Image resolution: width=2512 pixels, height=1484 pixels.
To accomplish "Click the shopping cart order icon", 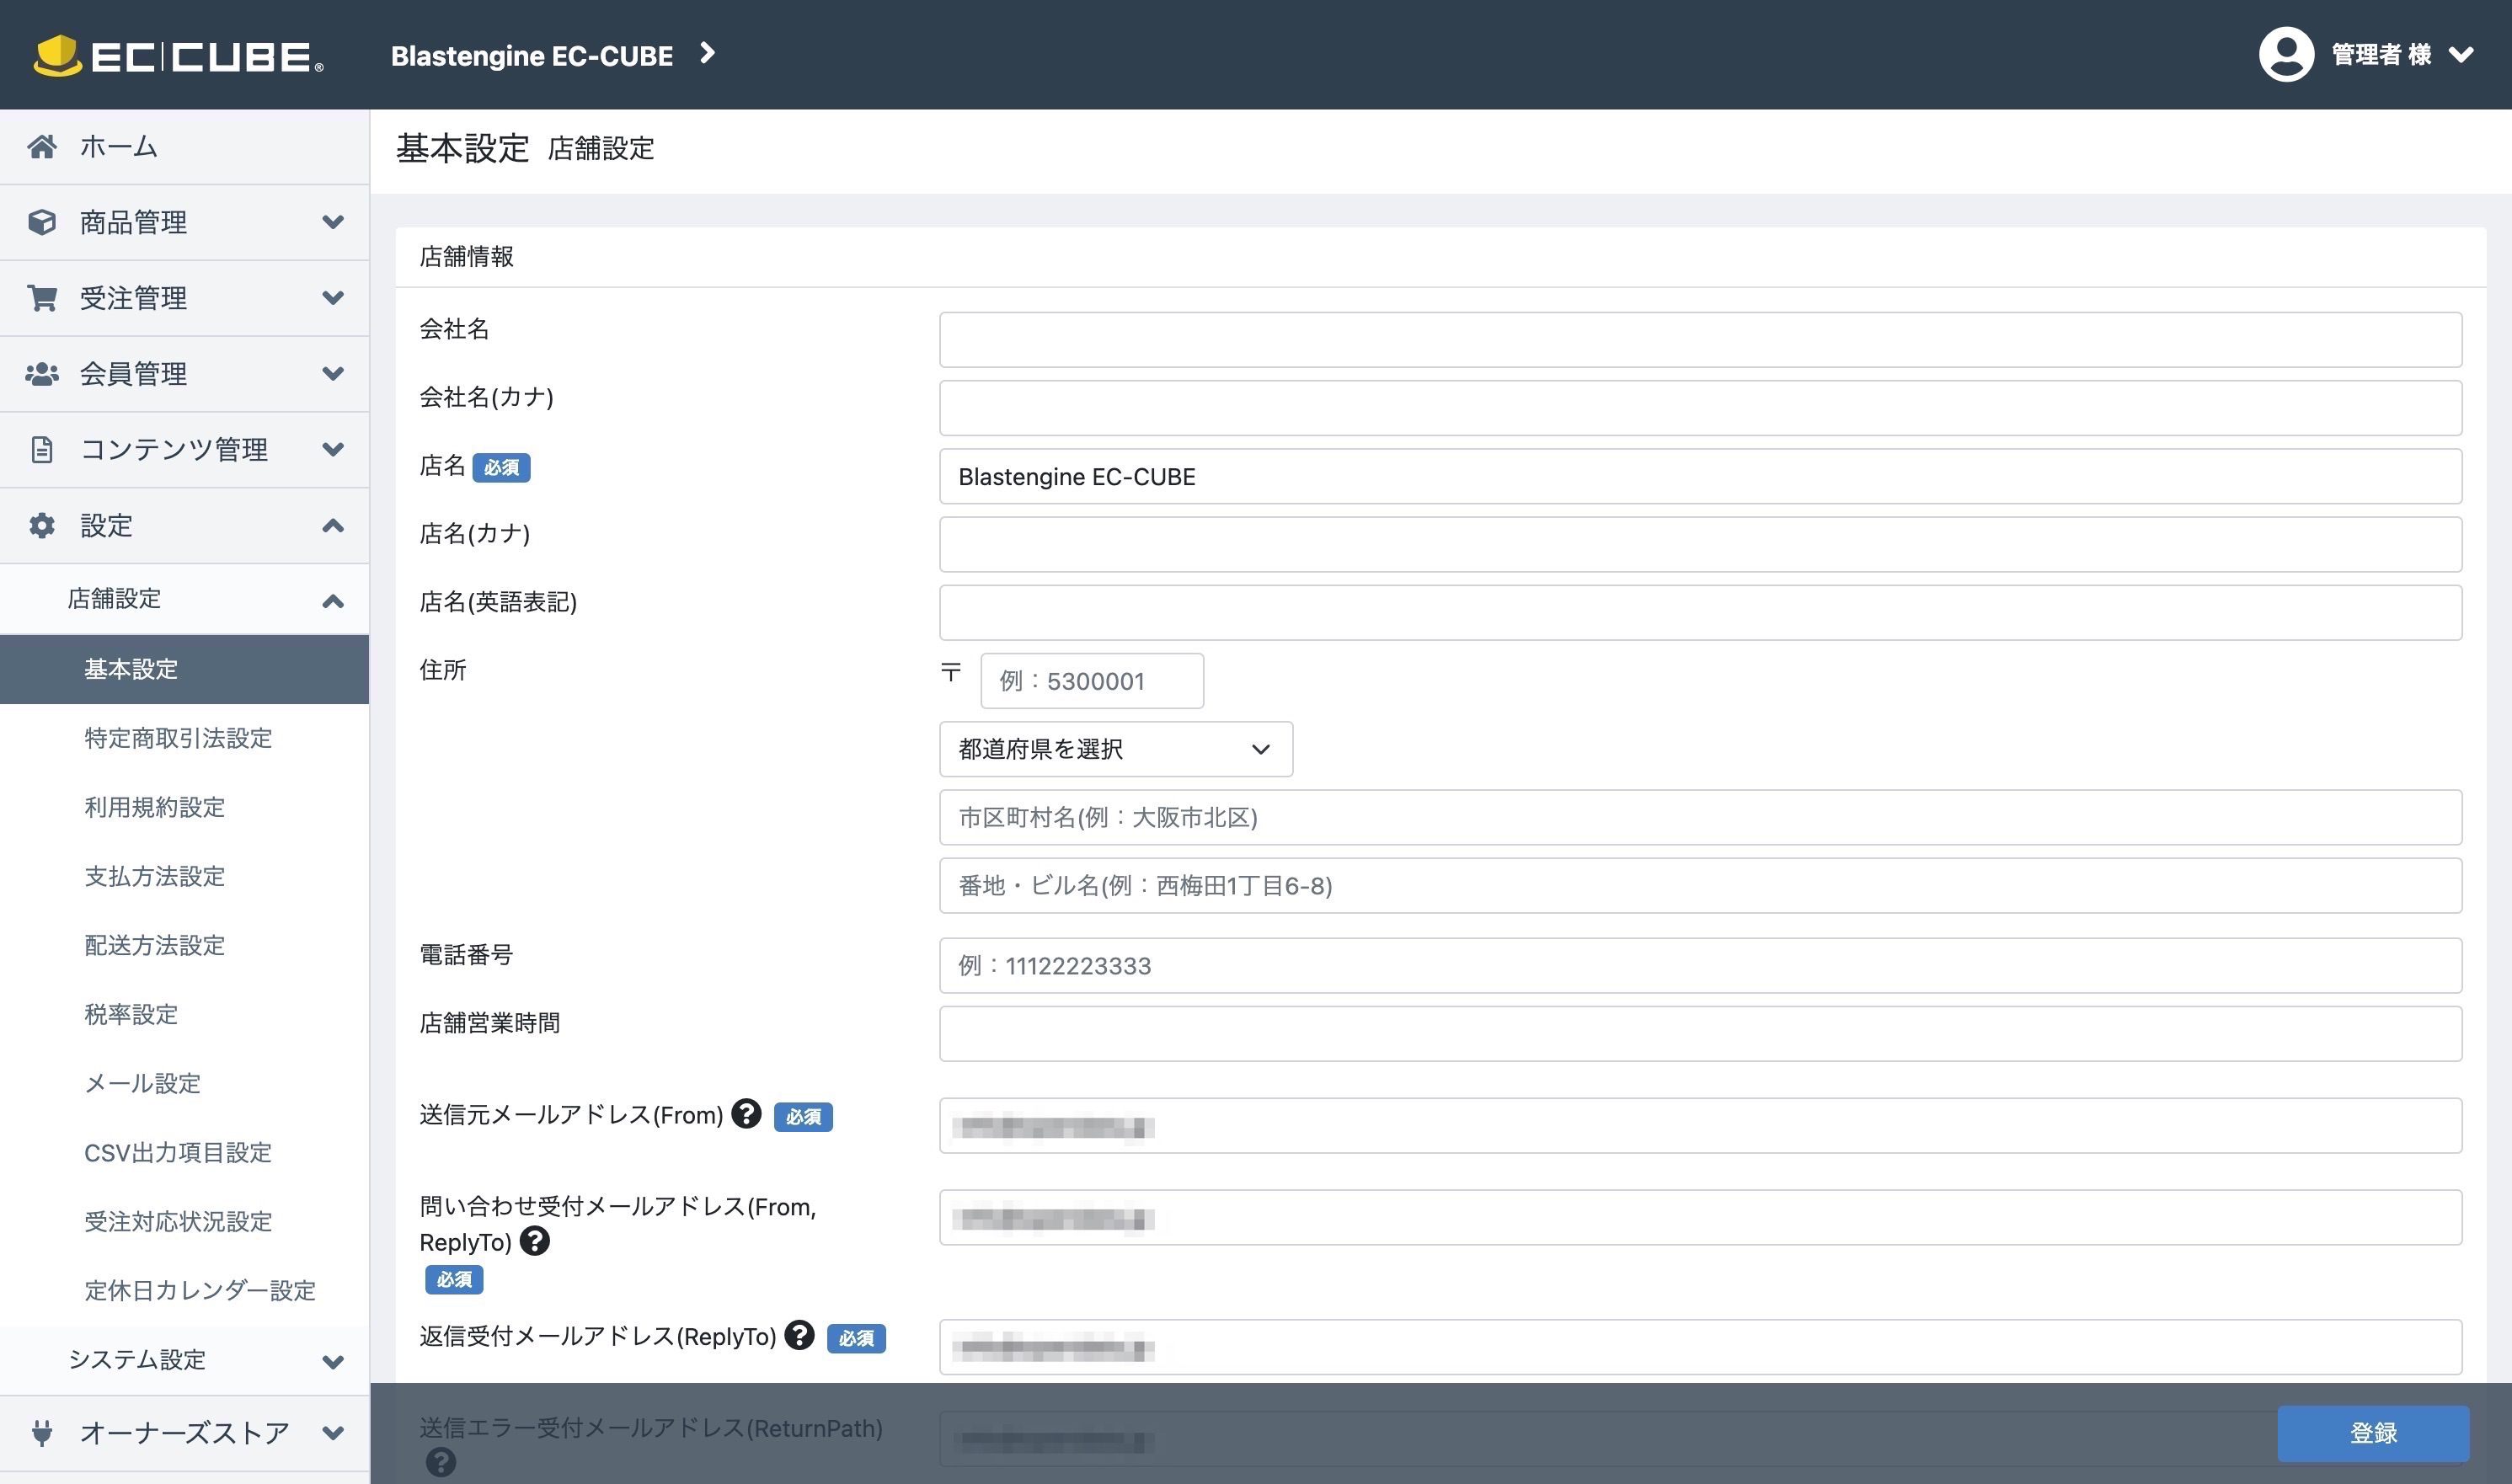I will [x=42, y=298].
